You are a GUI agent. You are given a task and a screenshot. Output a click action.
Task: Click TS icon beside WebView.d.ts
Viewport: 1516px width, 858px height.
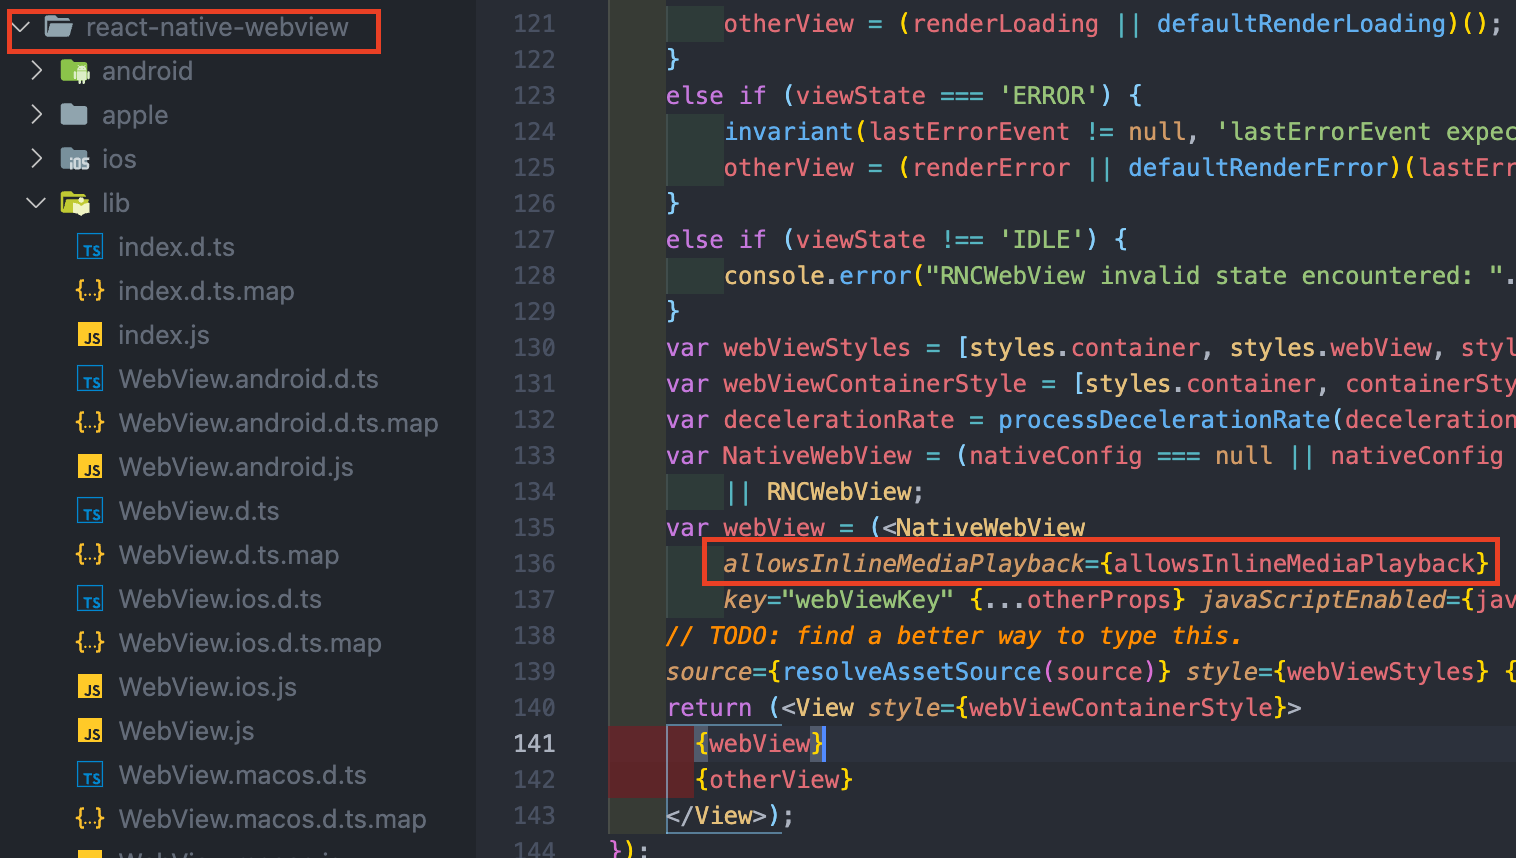coord(91,511)
